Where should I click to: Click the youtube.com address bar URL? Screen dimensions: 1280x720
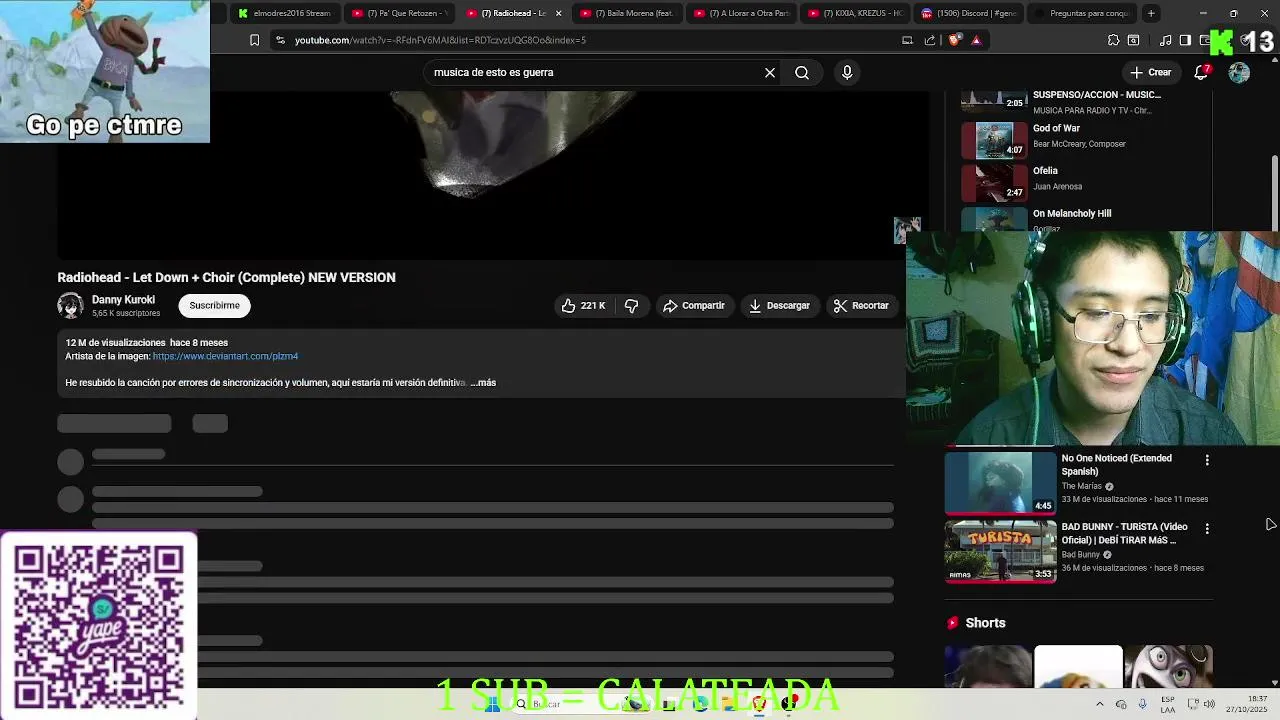coord(440,40)
